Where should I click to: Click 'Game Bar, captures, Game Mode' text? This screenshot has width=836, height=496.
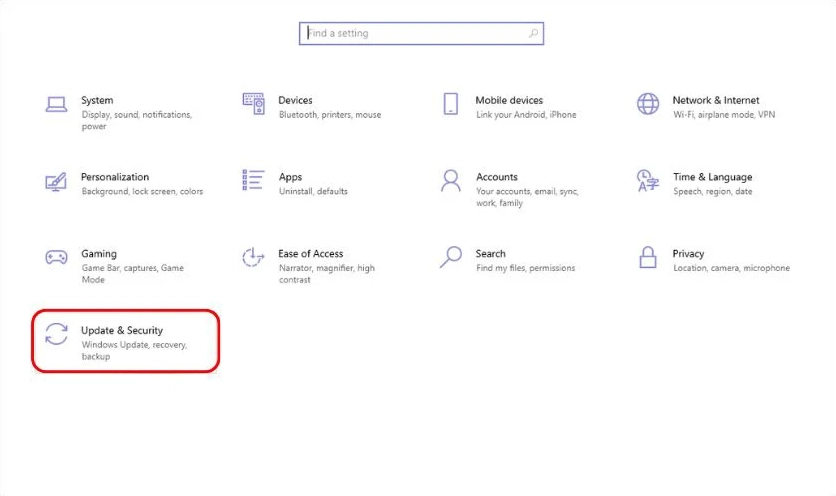tap(132, 274)
